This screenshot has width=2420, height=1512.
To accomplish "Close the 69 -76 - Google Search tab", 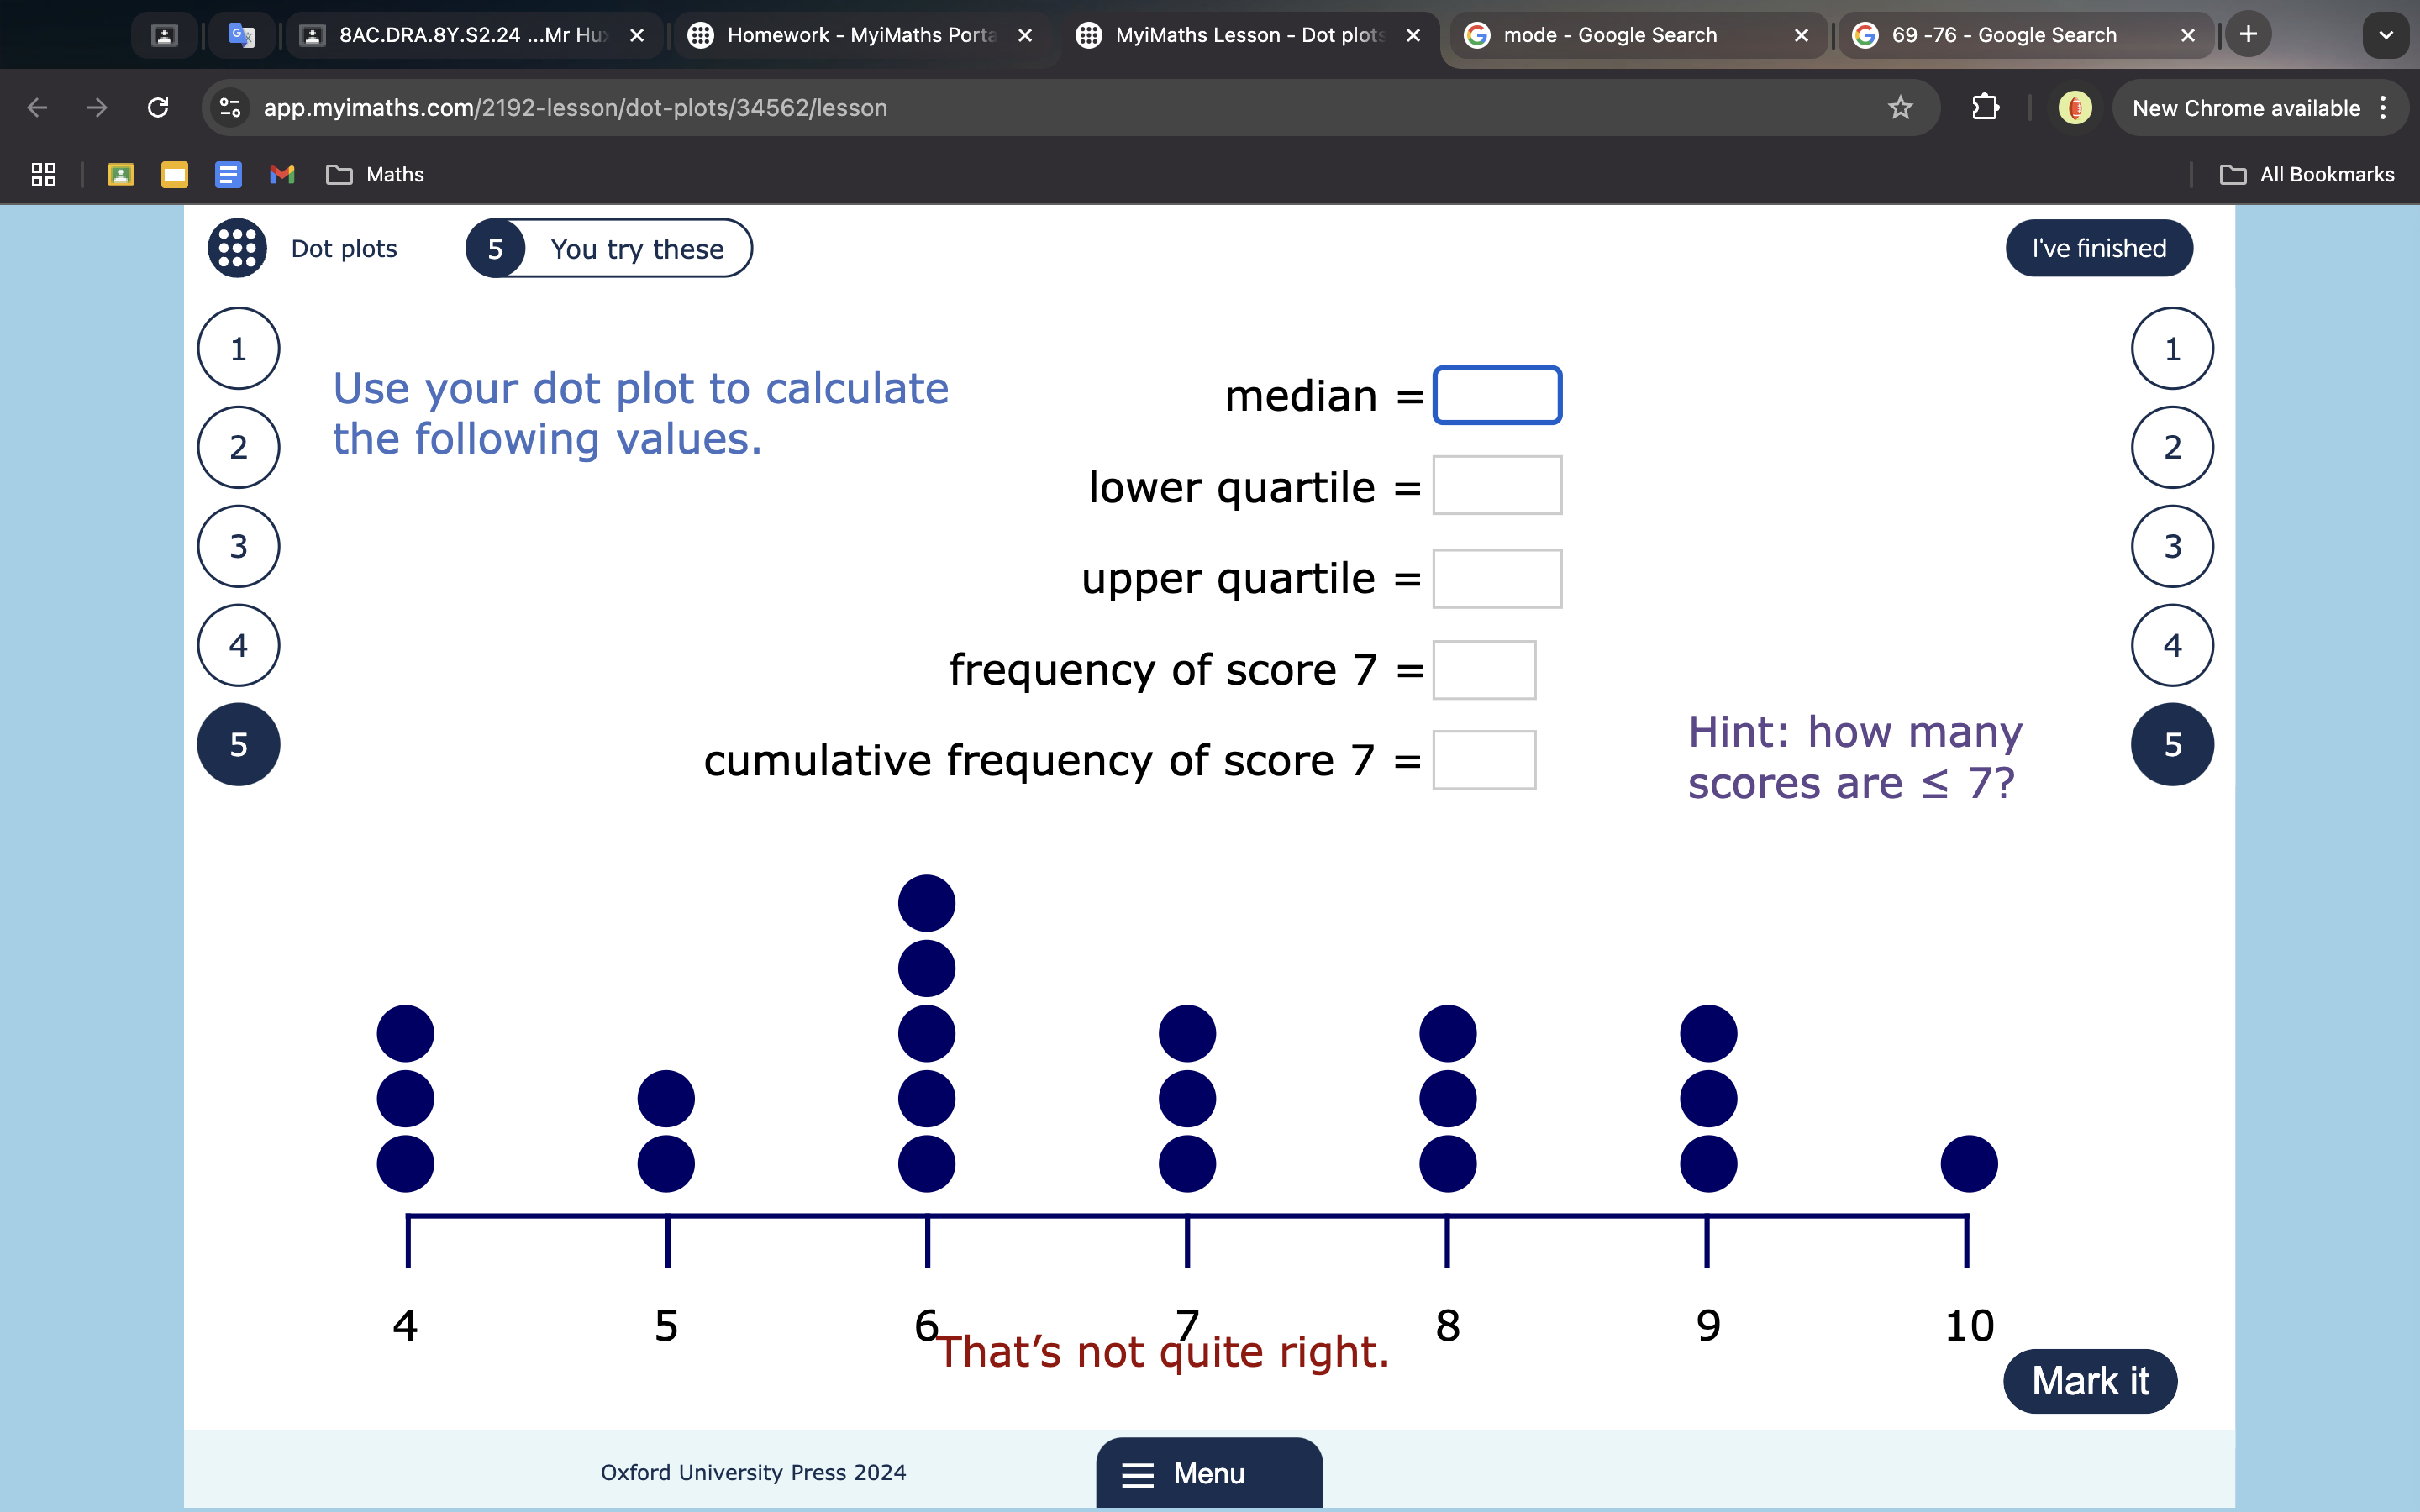I will (2188, 35).
